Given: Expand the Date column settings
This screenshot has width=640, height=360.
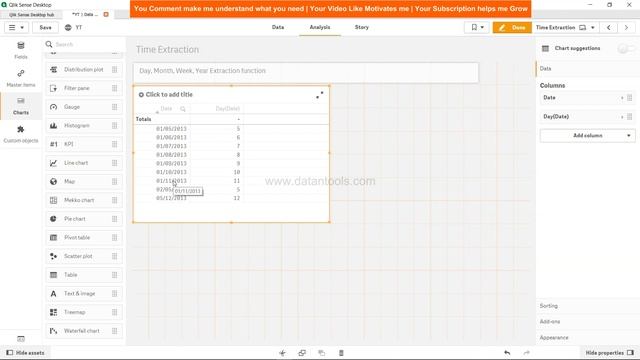Looking at the screenshot, I should pyautogui.click(x=587, y=98).
